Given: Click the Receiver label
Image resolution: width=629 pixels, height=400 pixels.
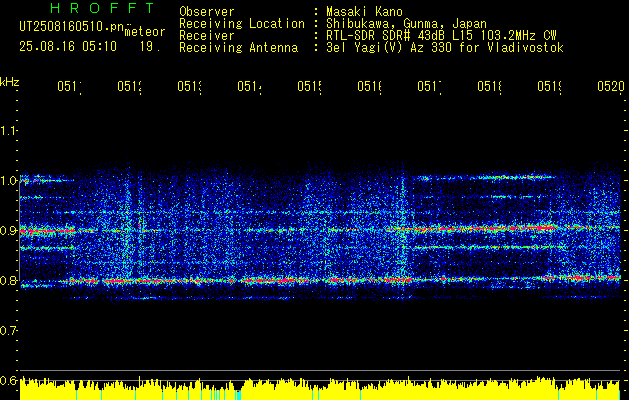Looking at the screenshot, I should click(207, 36).
